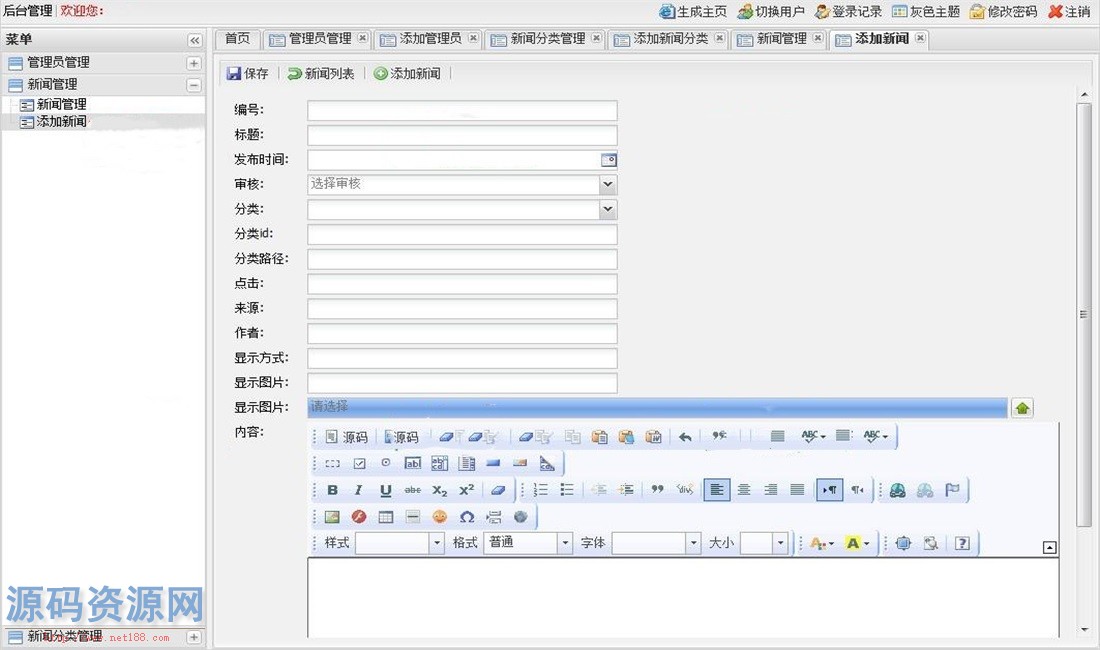Create a div container in editor

pos(685,490)
